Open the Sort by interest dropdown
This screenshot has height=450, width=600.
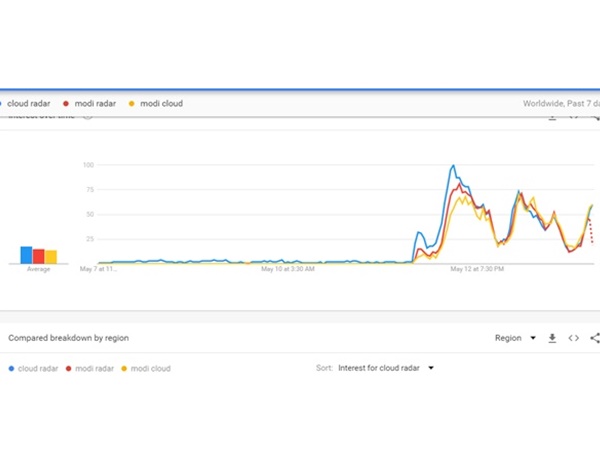point(385,368)
